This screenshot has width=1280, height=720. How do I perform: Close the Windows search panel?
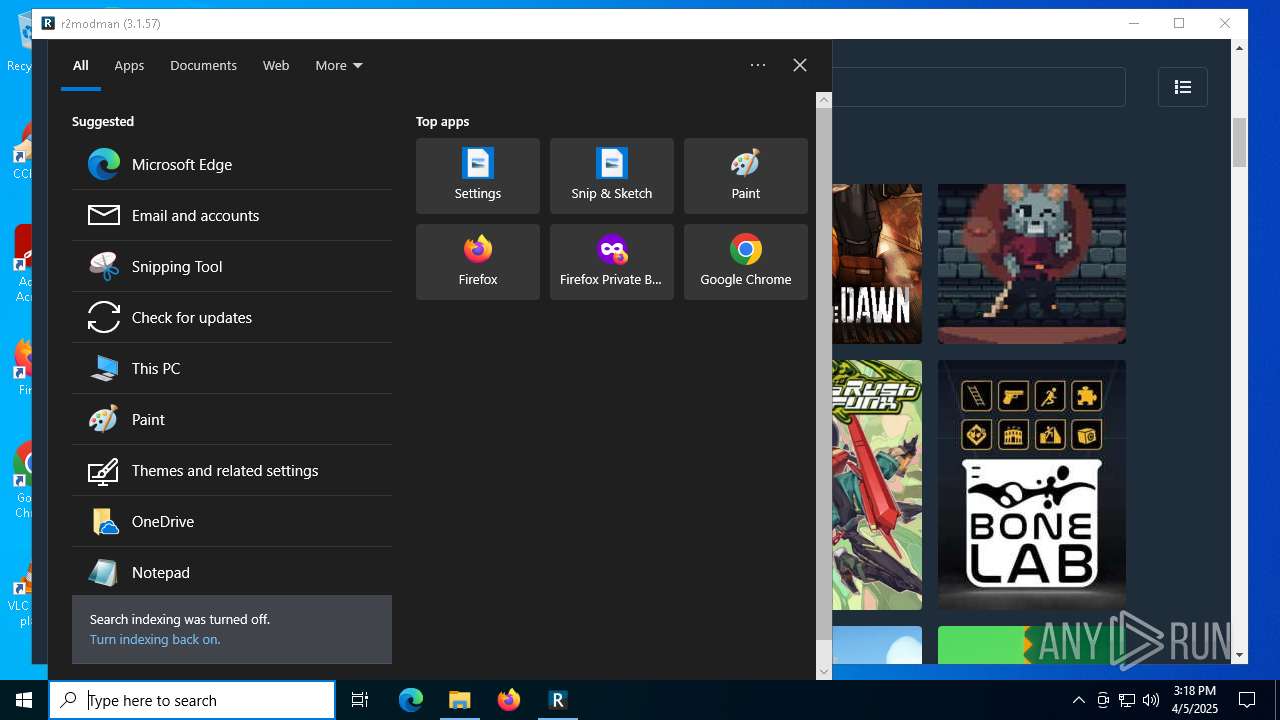pyautogui.click(x=800, y=65)
